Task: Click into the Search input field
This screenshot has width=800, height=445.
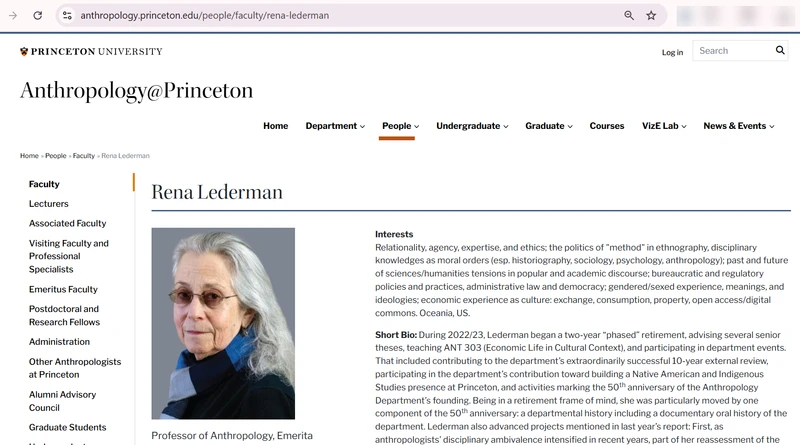Action: click(733, 51)
